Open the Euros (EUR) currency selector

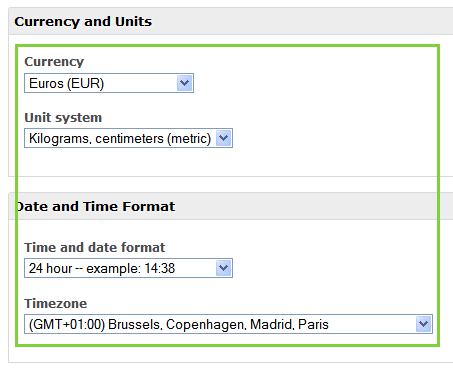point(109,83)
